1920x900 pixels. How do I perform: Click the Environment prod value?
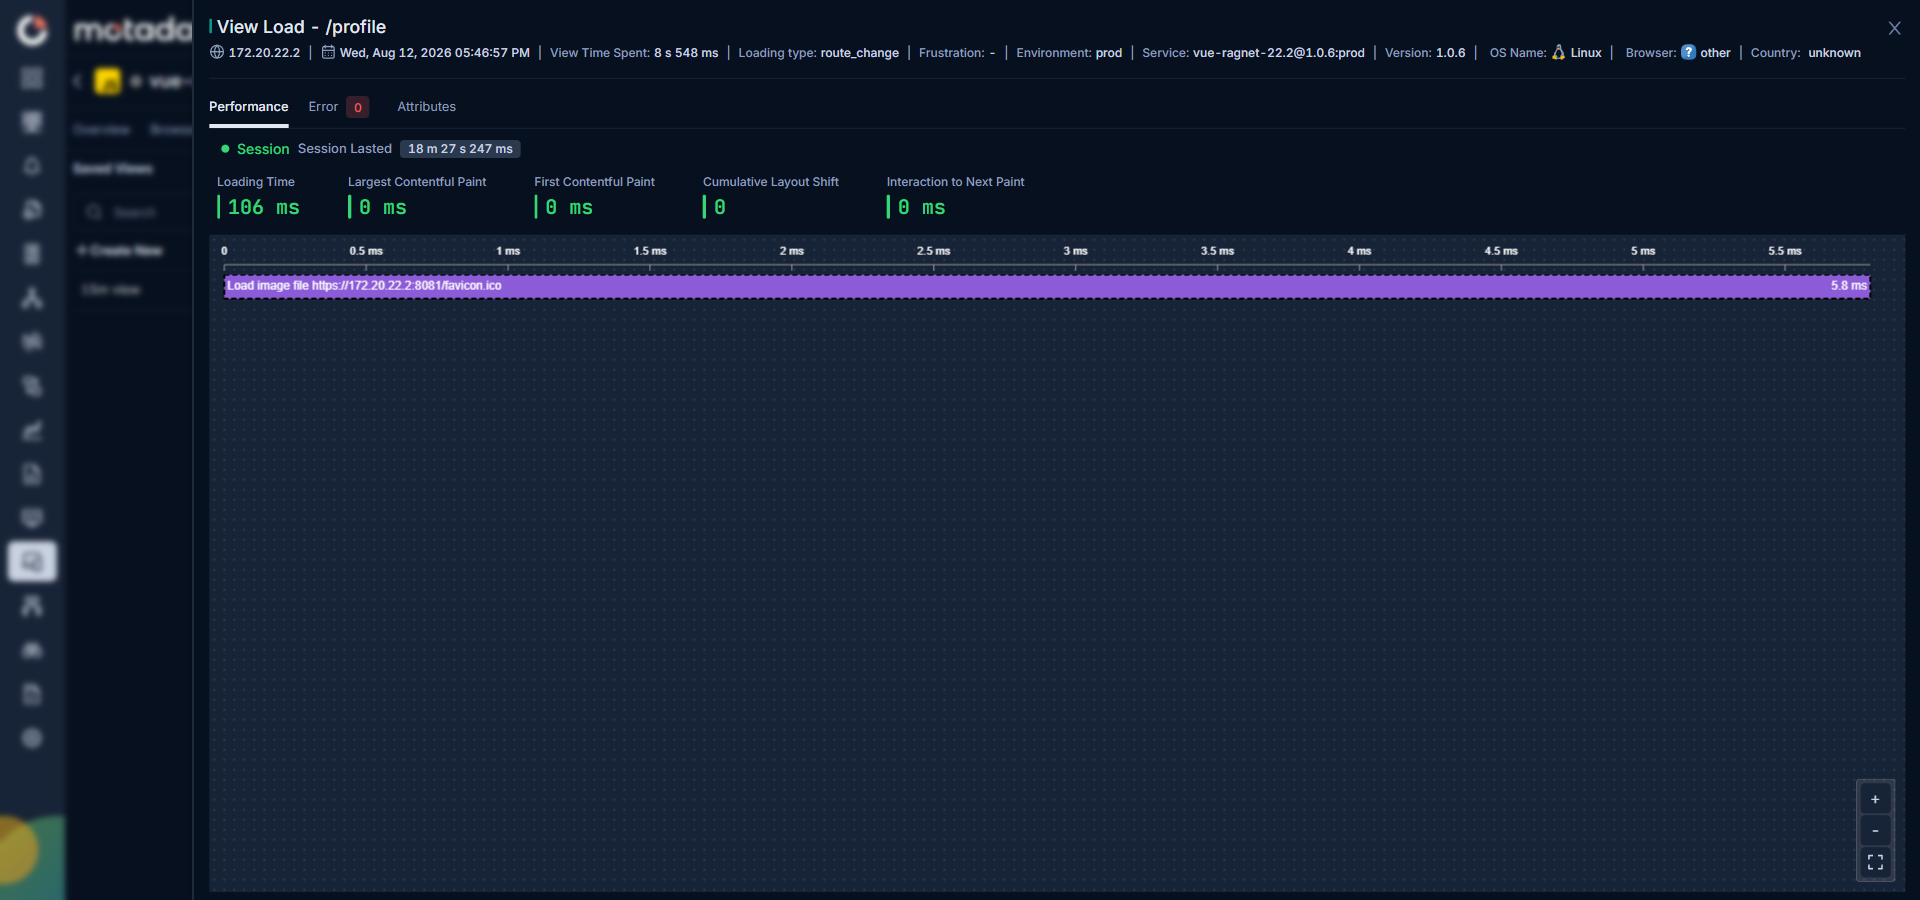pyautogui.click(x=1108, y=53)
